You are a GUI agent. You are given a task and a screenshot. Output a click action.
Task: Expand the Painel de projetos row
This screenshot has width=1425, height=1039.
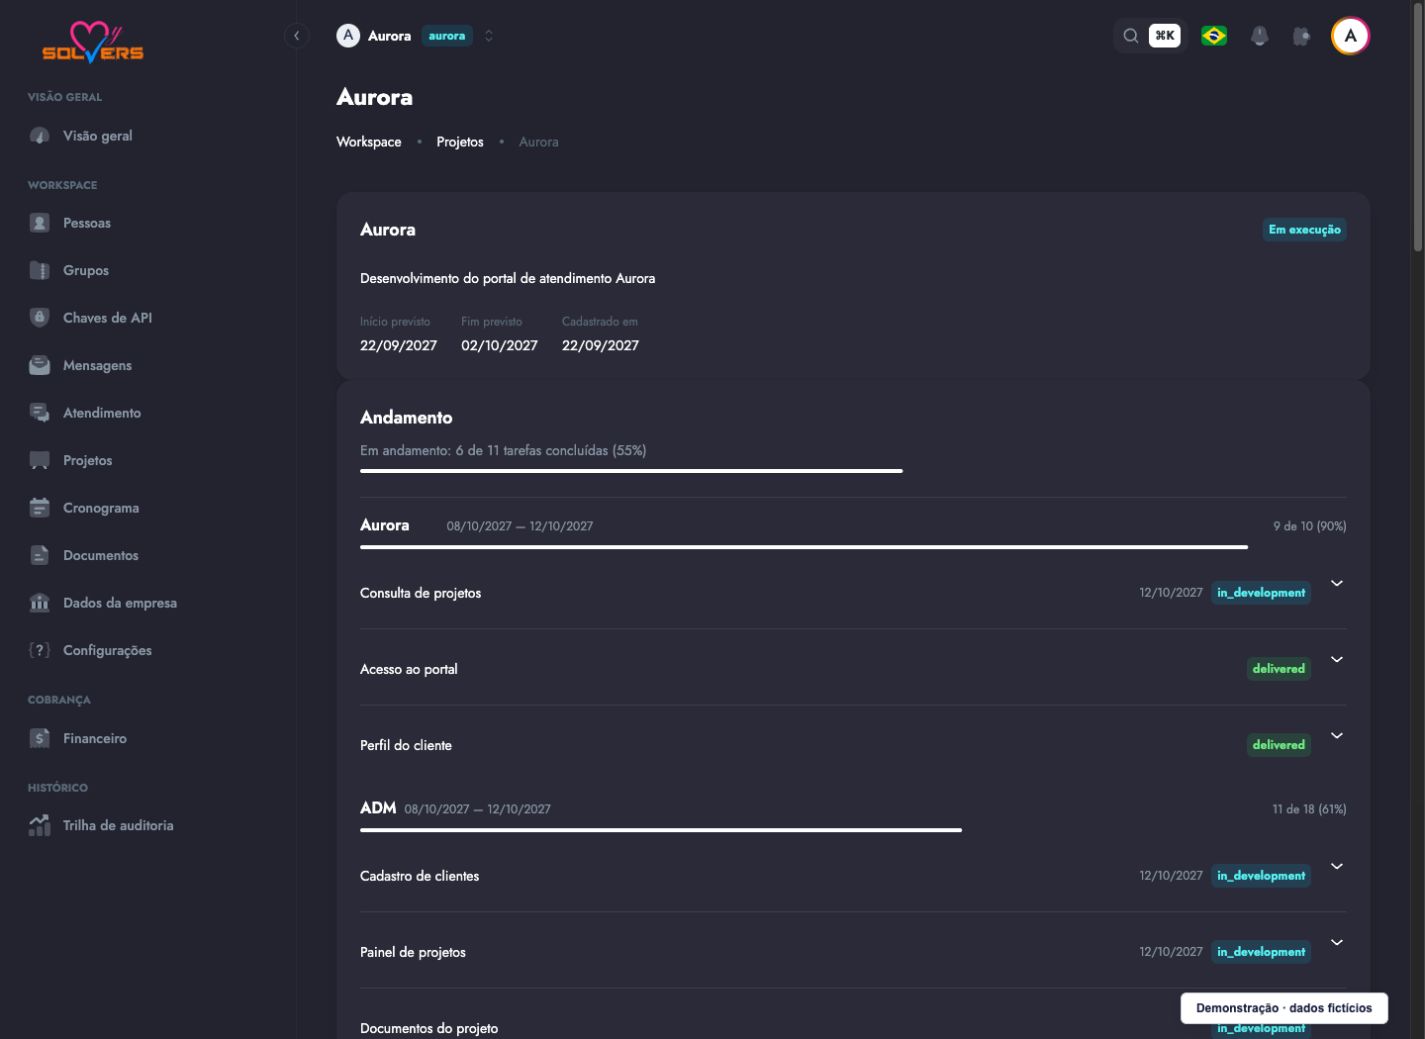coord(1336,942)
